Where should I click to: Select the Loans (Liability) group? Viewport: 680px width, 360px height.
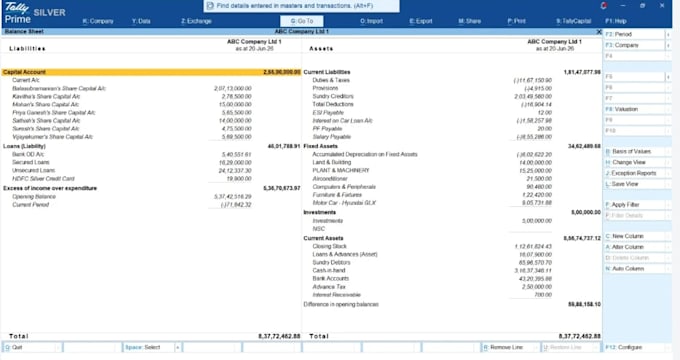click(151, 146)
